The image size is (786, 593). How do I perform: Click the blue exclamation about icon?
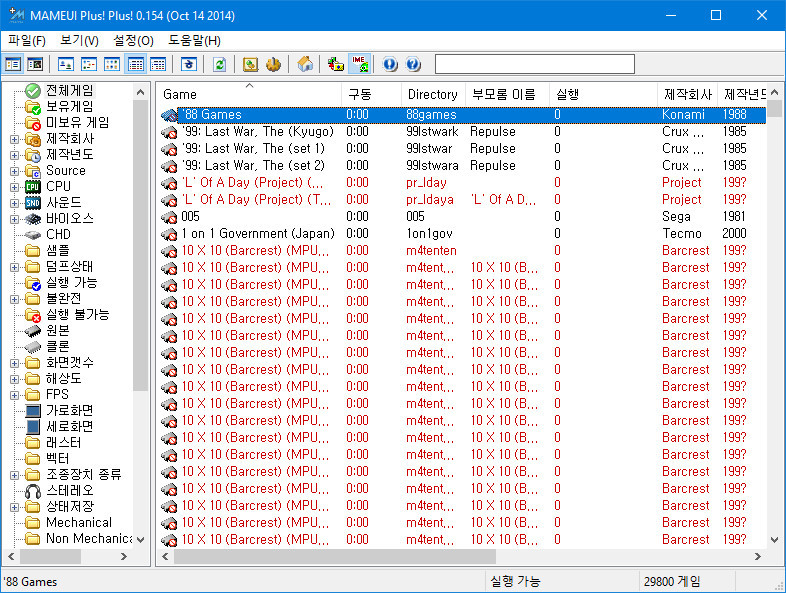390,64
